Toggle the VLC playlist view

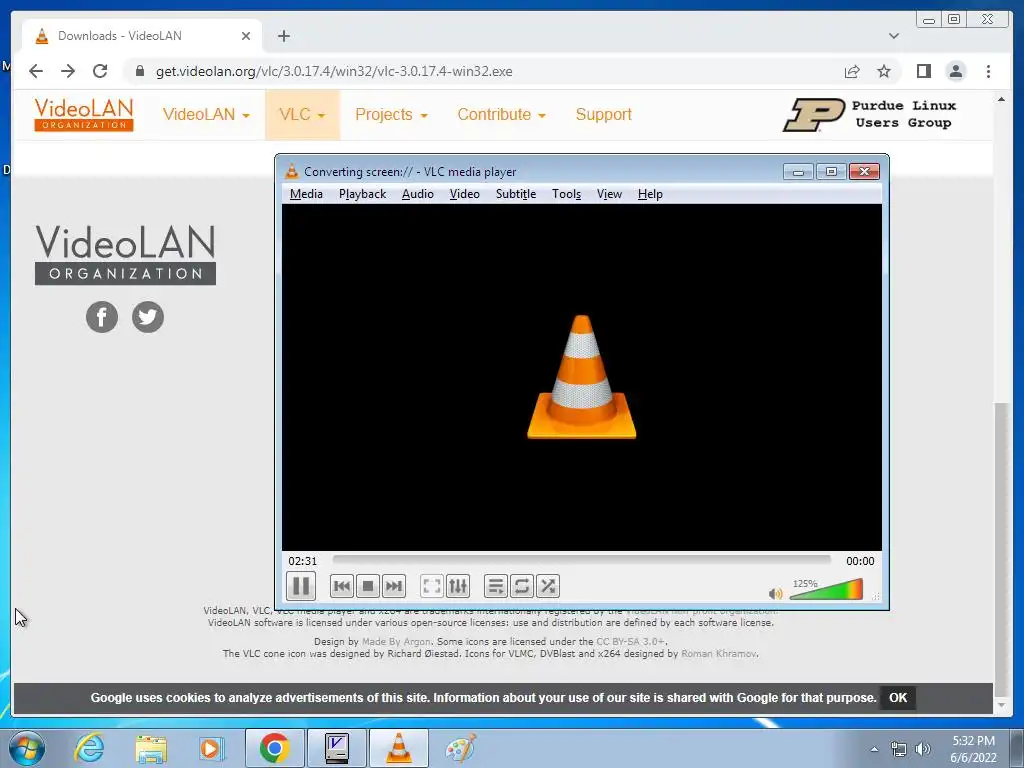(496, 586)
